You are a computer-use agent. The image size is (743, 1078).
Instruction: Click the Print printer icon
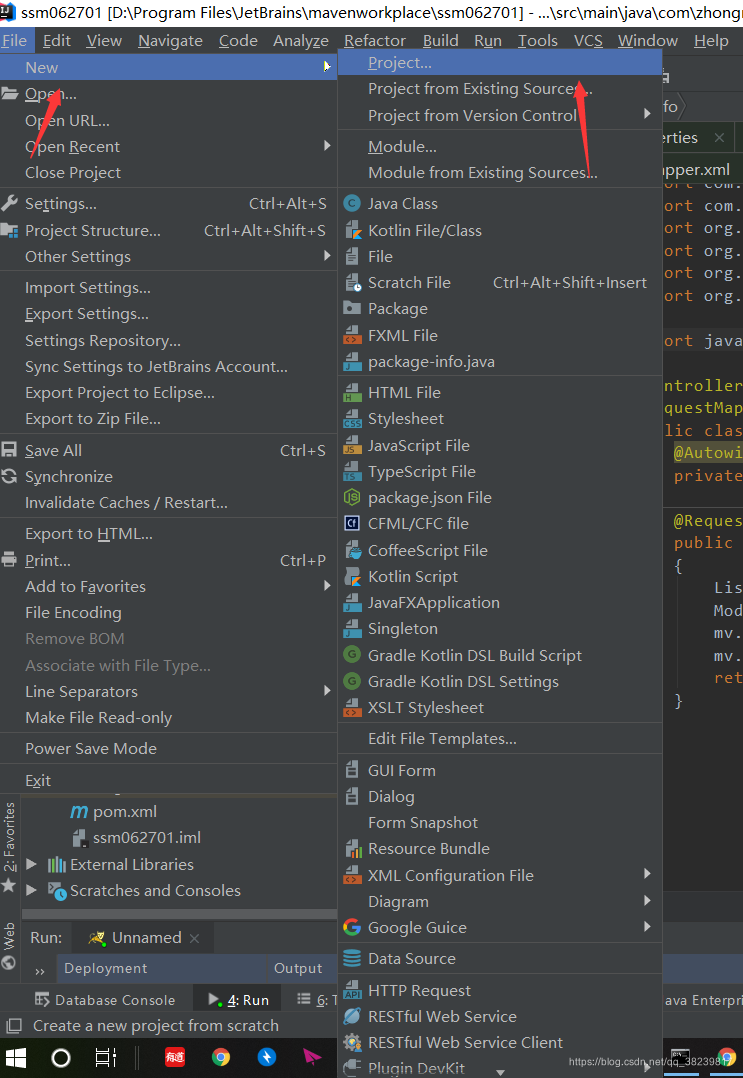[9, 560]
